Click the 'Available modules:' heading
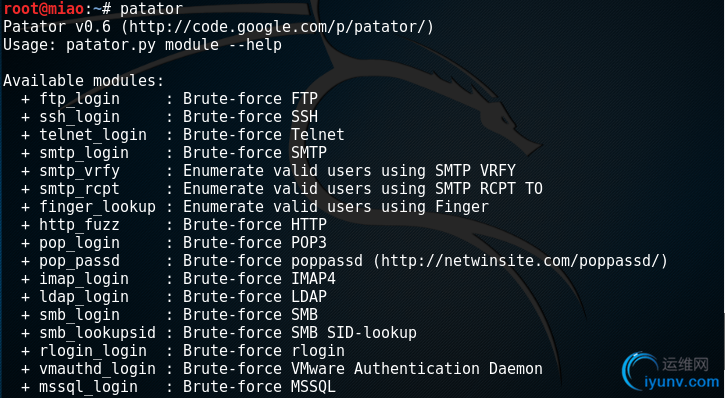Image resolution: width=725 pixels, height=398 pixels. [84, 81]
